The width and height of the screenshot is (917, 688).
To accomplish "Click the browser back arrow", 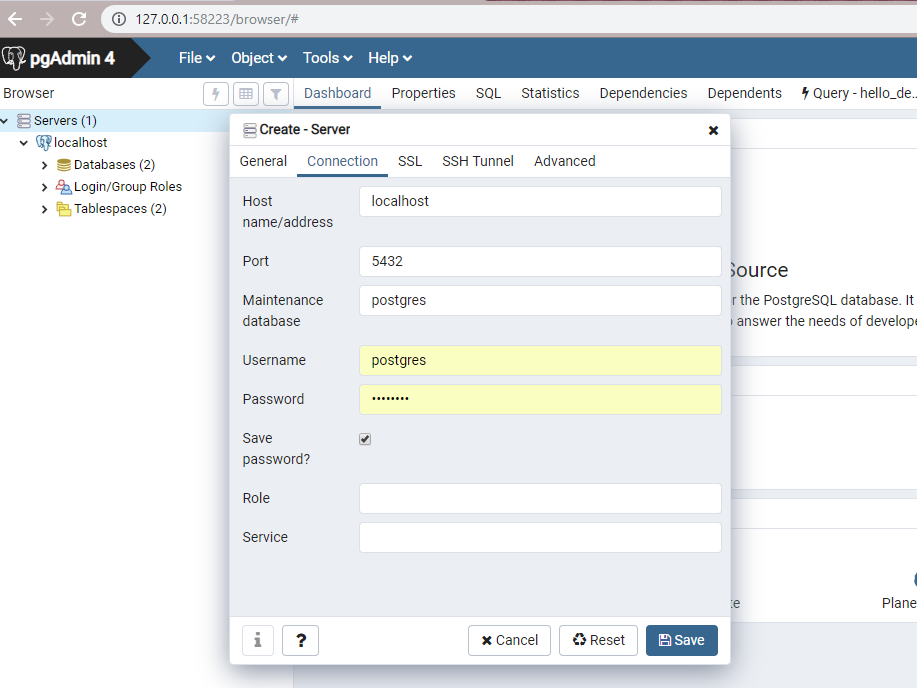I will point(15,19).
